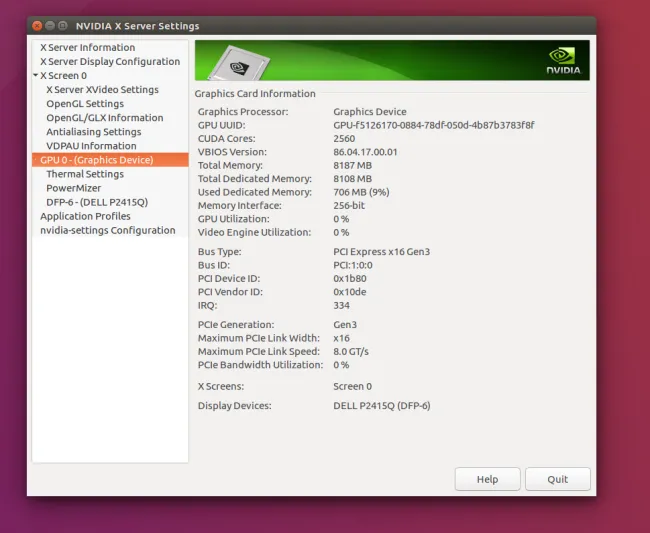The height and width of the screenshot is (533, 650).
Task: Click the Graphics Card Information heading
Action: 255,94
